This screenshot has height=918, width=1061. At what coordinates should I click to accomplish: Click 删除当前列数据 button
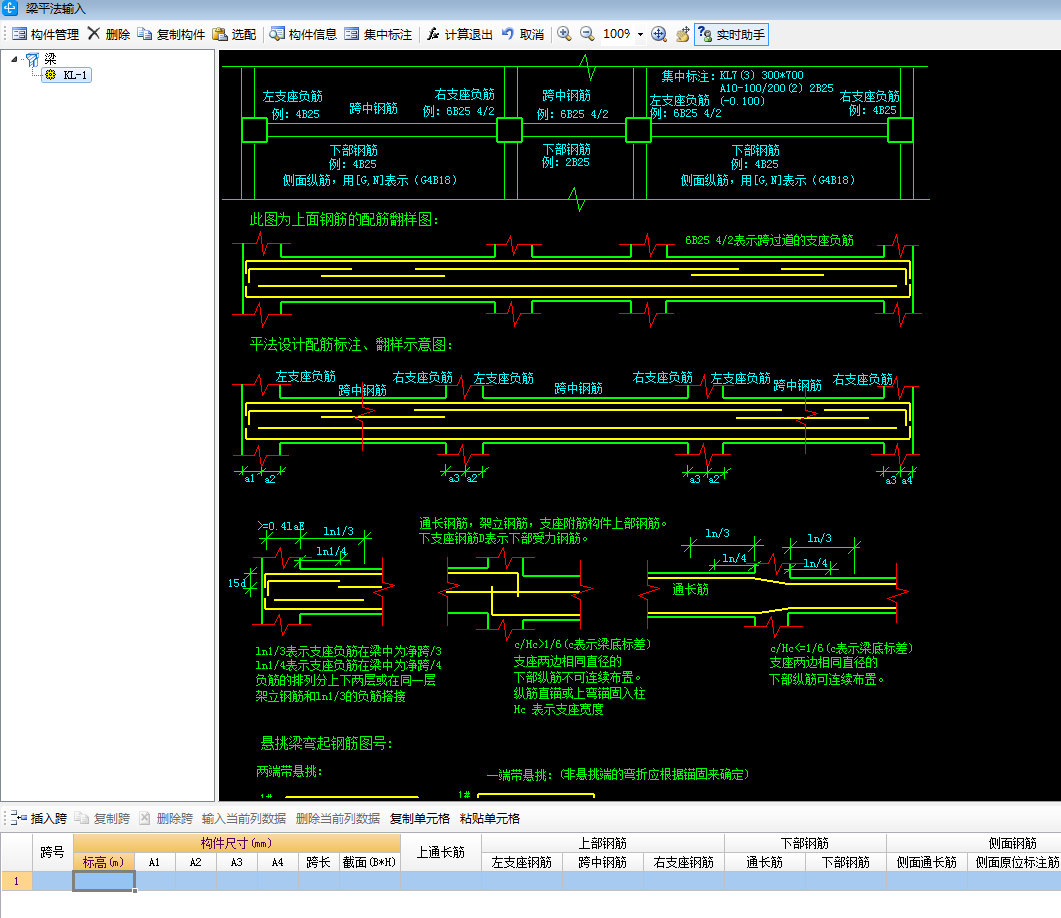tap(338, 819)
